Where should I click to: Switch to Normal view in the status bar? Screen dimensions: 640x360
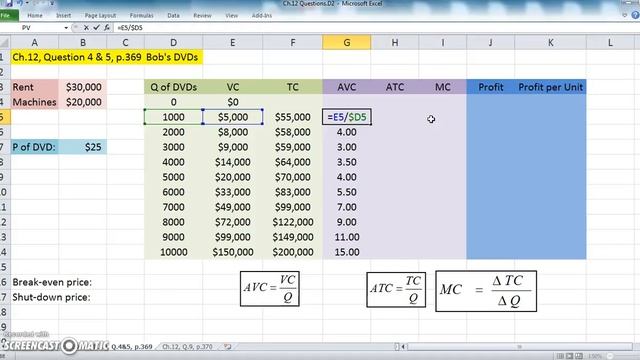pyautogui.click(x=561, y=356)
